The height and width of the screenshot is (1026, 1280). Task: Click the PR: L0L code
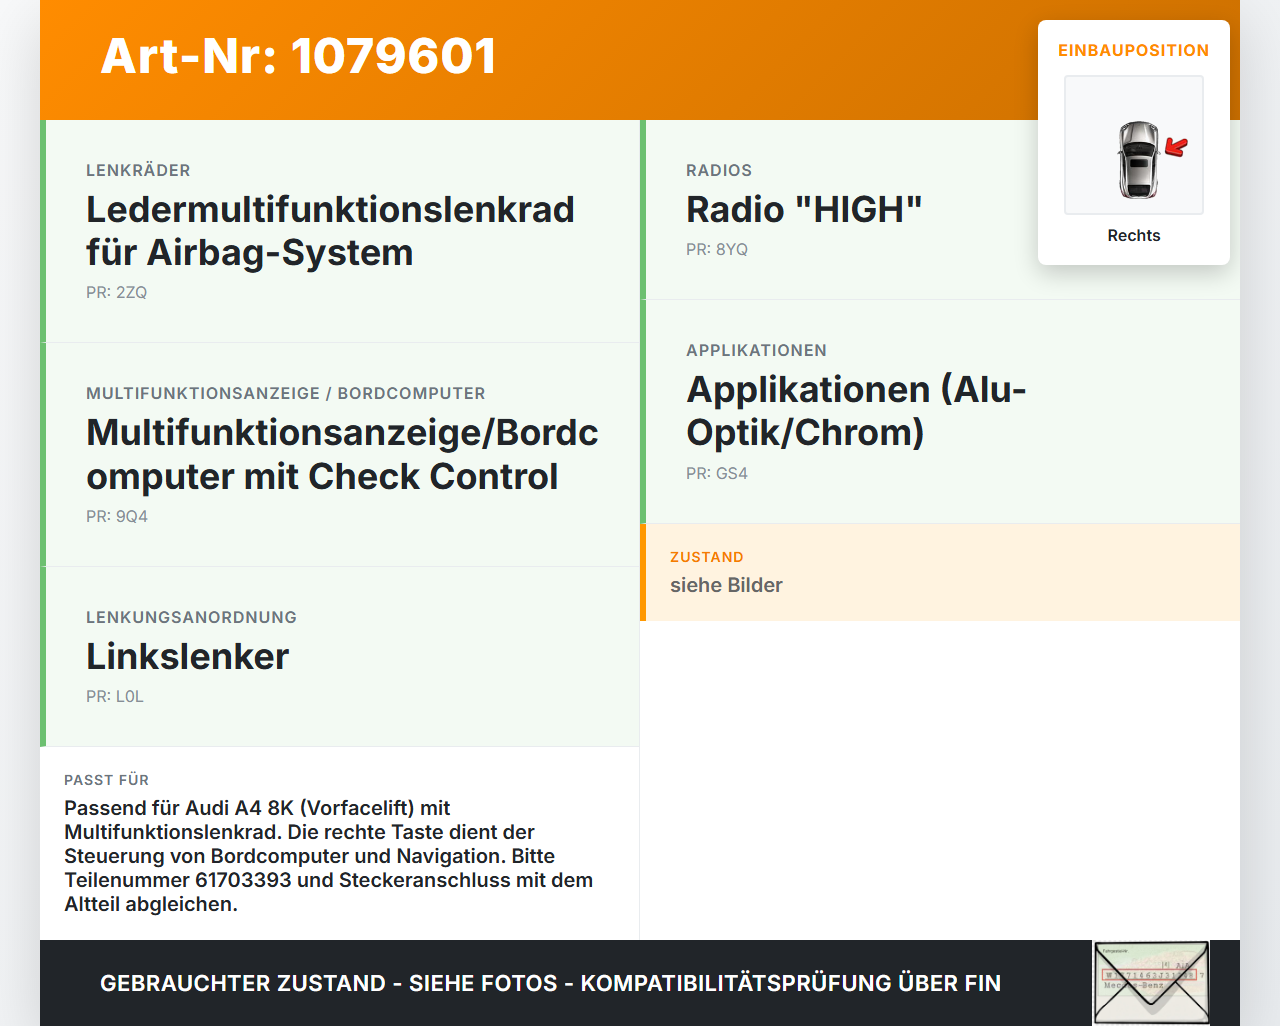coord(115,697)
